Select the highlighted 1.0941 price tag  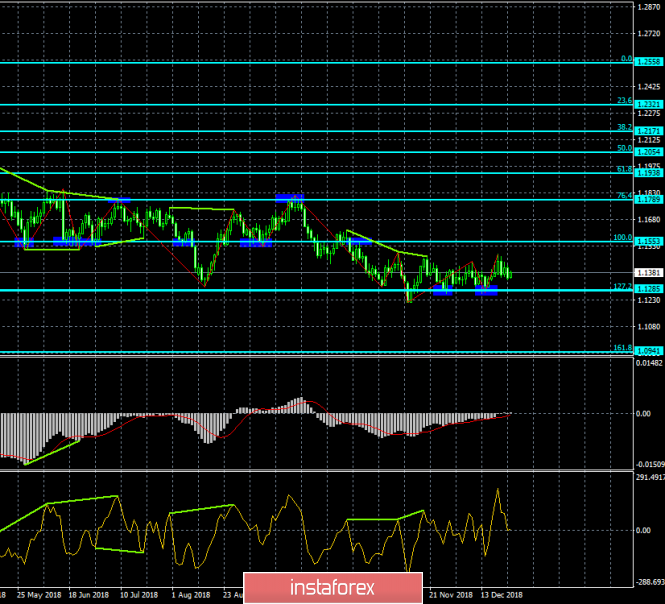tap(649, 351)
